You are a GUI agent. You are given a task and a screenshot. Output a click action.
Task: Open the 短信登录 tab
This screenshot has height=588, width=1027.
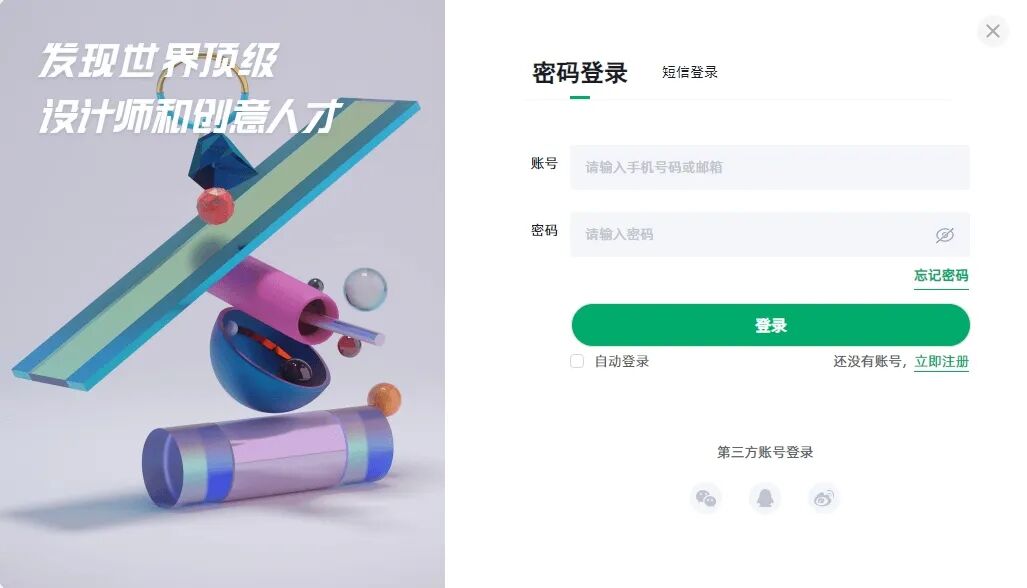point(690,72)
